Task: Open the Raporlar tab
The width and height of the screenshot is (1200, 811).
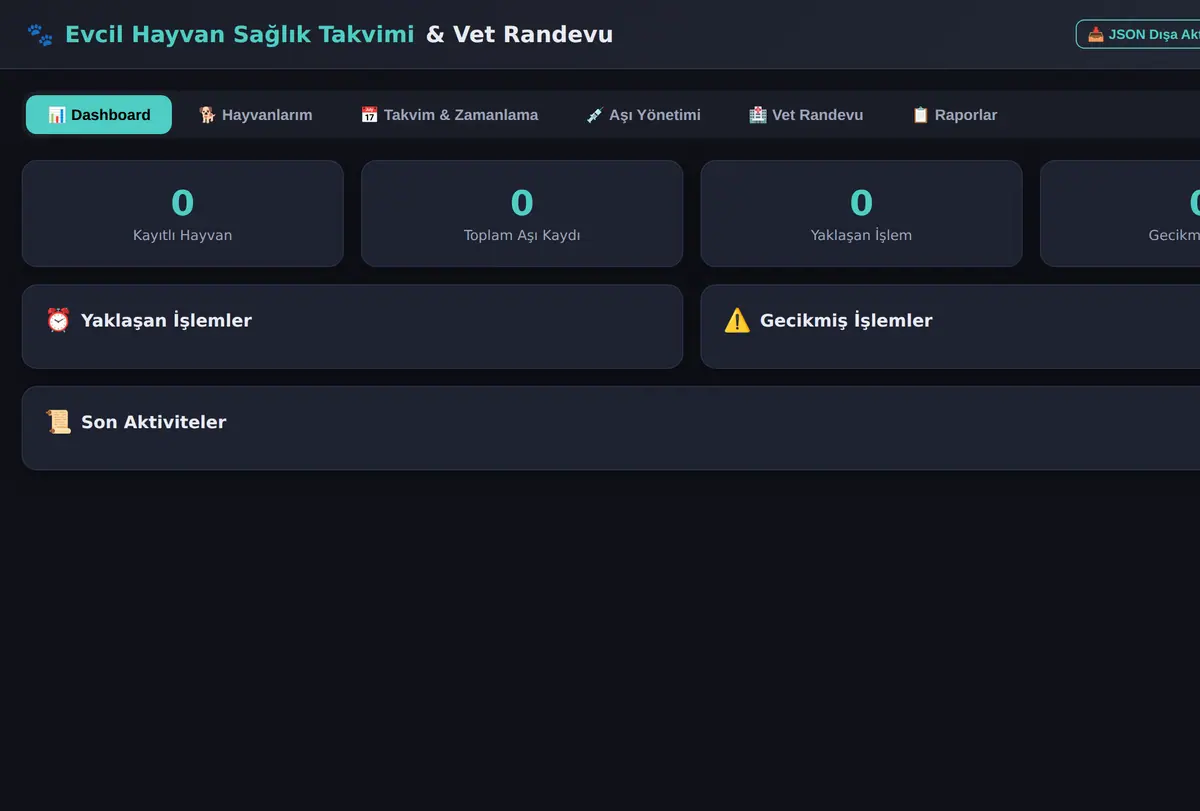Action: [954, 115]
